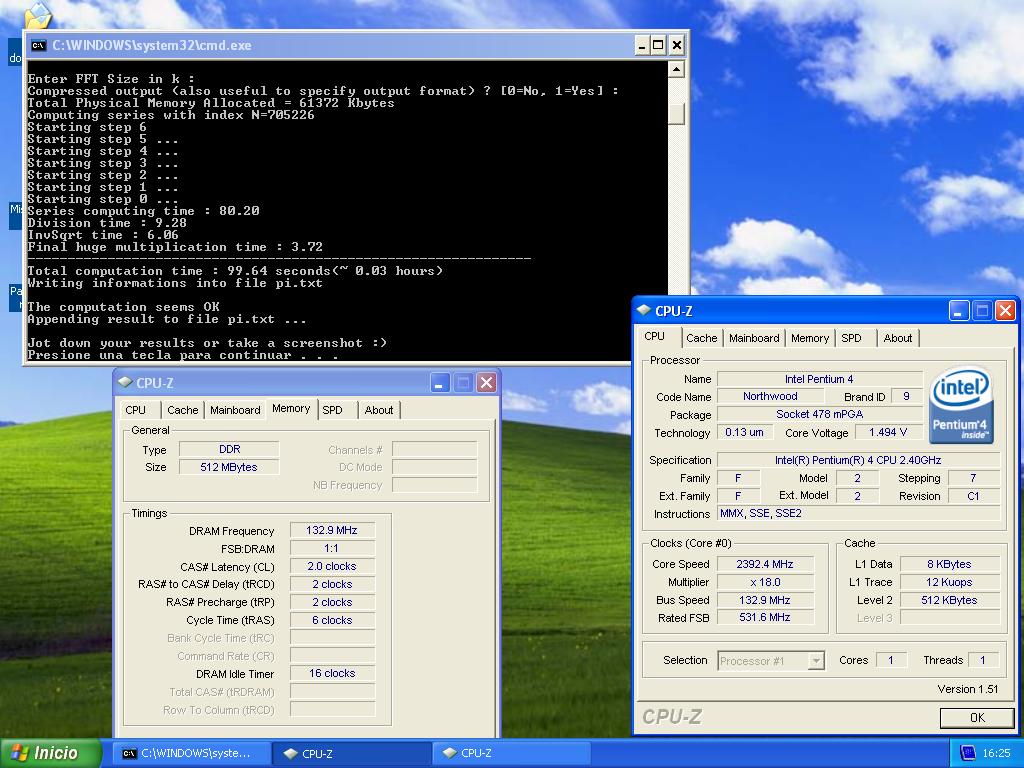Click the Core Speed value 2392.4 MHz
The height and width of the screenshot is (768, 1024).
tap(765, 564)
